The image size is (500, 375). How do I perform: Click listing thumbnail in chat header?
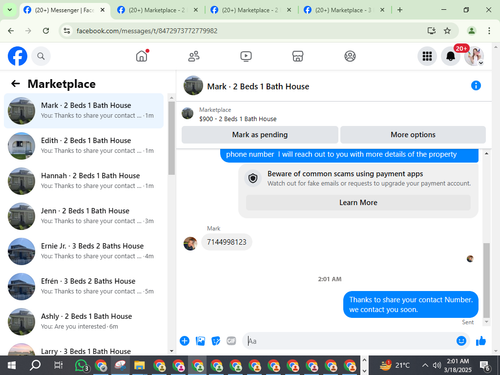point(193,86)
